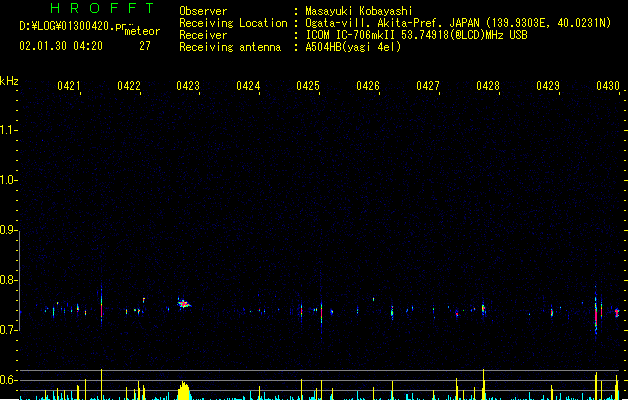This screenshot has height=400, width=629.
Task: Click the tall echo streak just after 0425
Action: 321,311
